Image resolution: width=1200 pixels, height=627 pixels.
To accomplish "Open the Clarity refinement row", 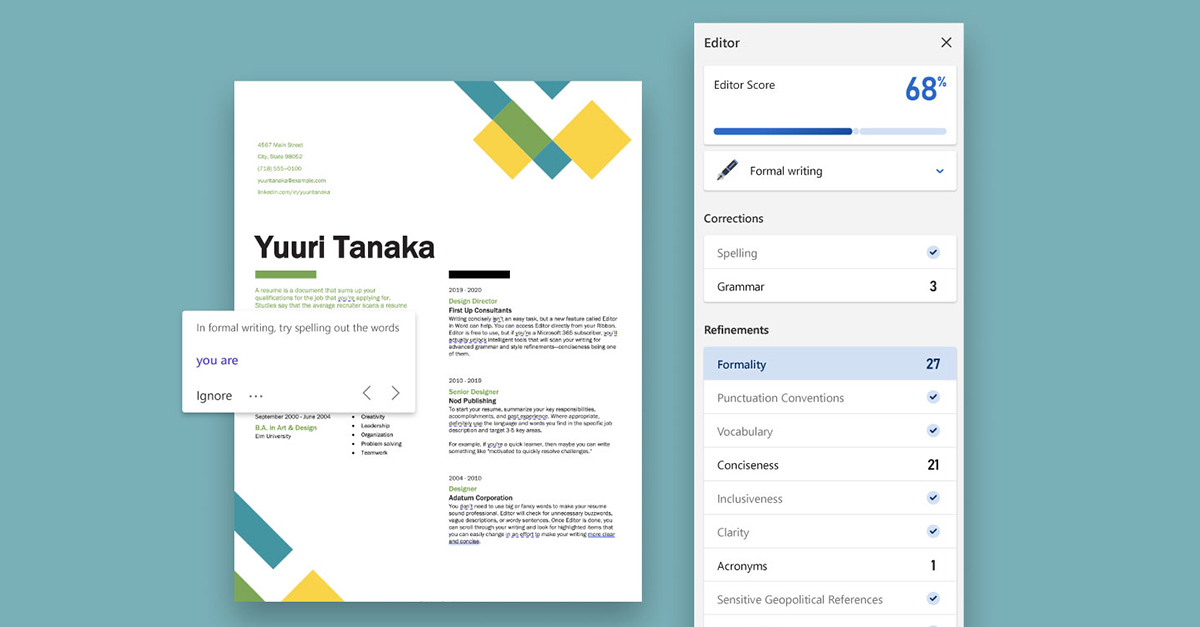I will click(830, 532).
